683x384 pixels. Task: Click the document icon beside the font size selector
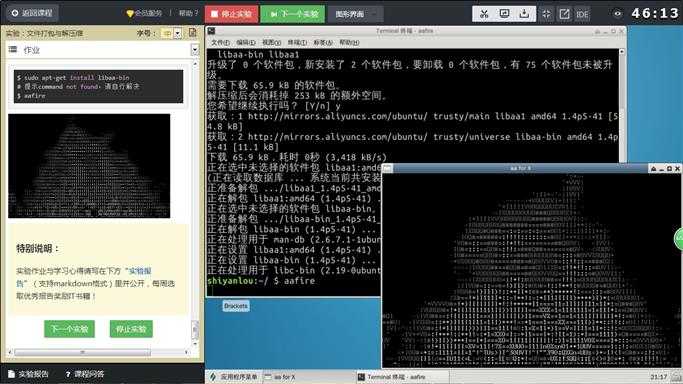click(193, 33)
